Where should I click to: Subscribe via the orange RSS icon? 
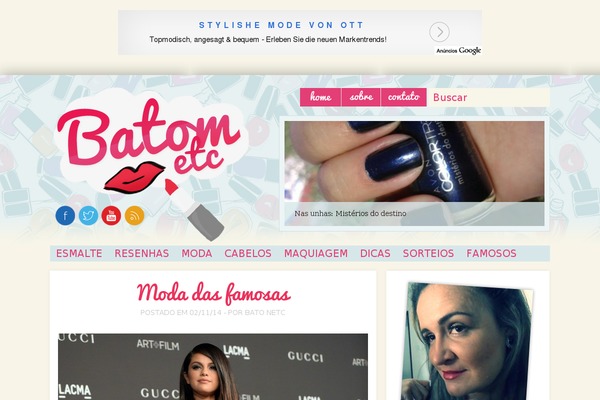[134, 216]
